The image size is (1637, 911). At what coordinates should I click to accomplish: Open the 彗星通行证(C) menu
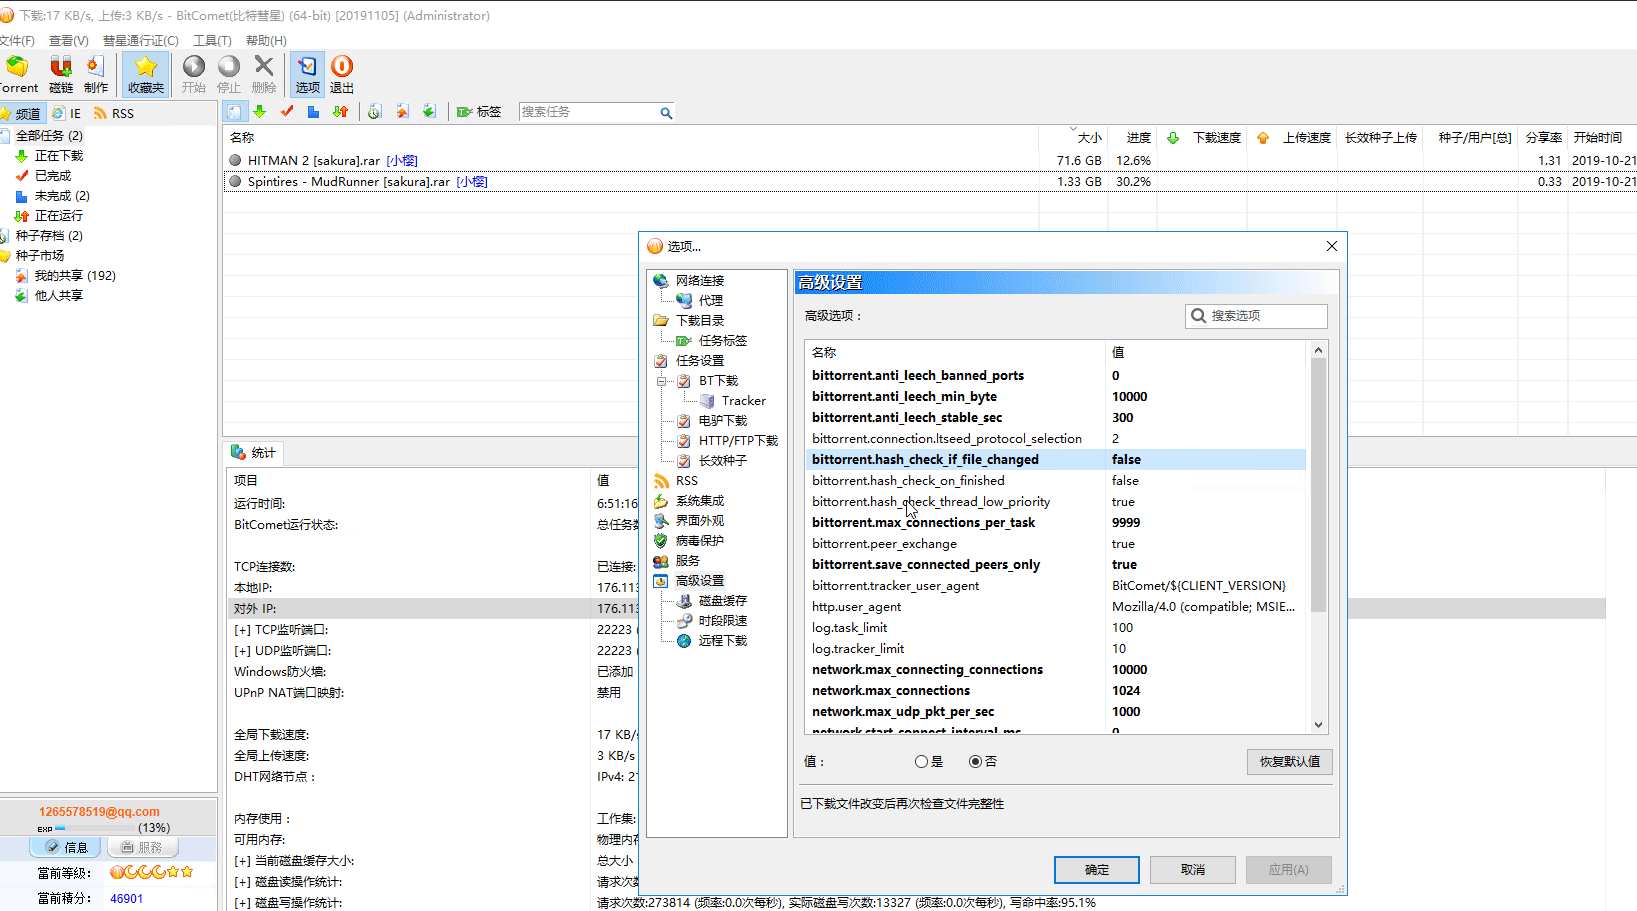[x=140, y=41]
